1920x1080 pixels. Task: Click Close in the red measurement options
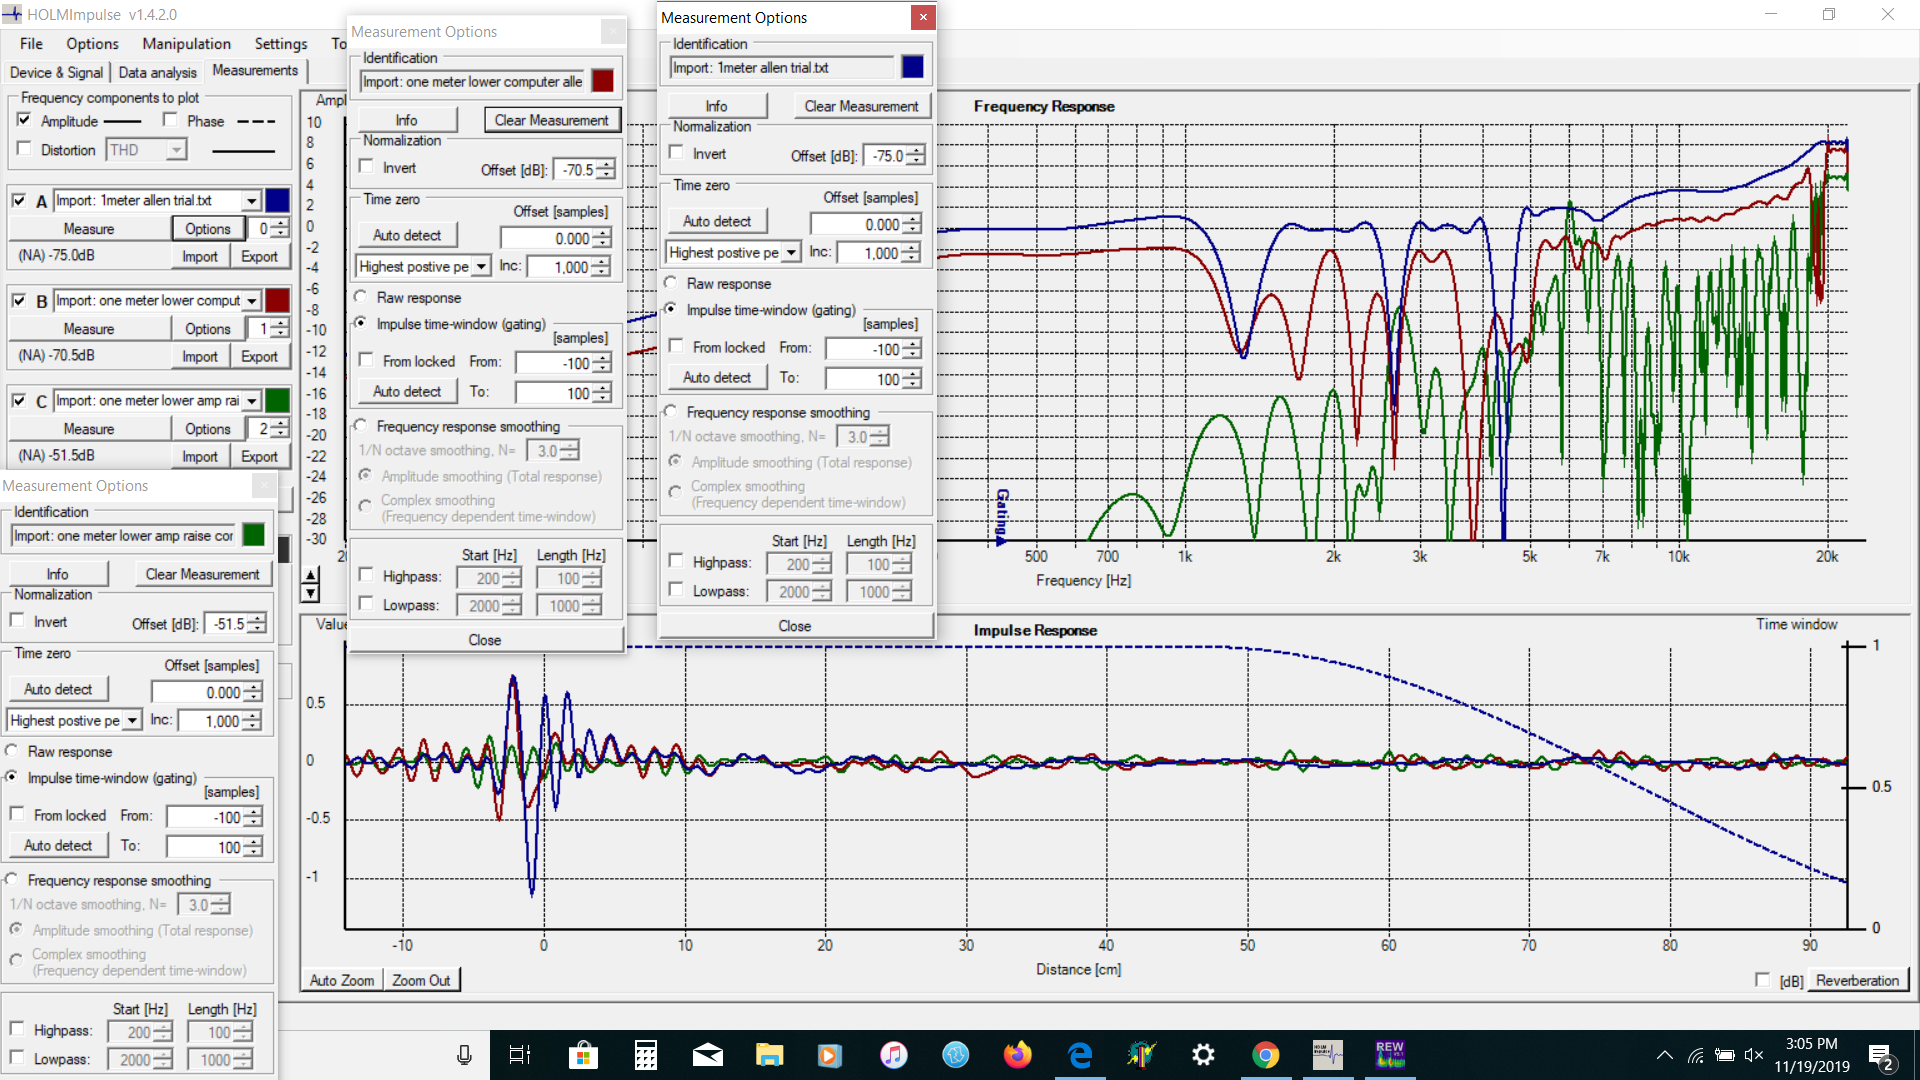(x=485, y=640)
